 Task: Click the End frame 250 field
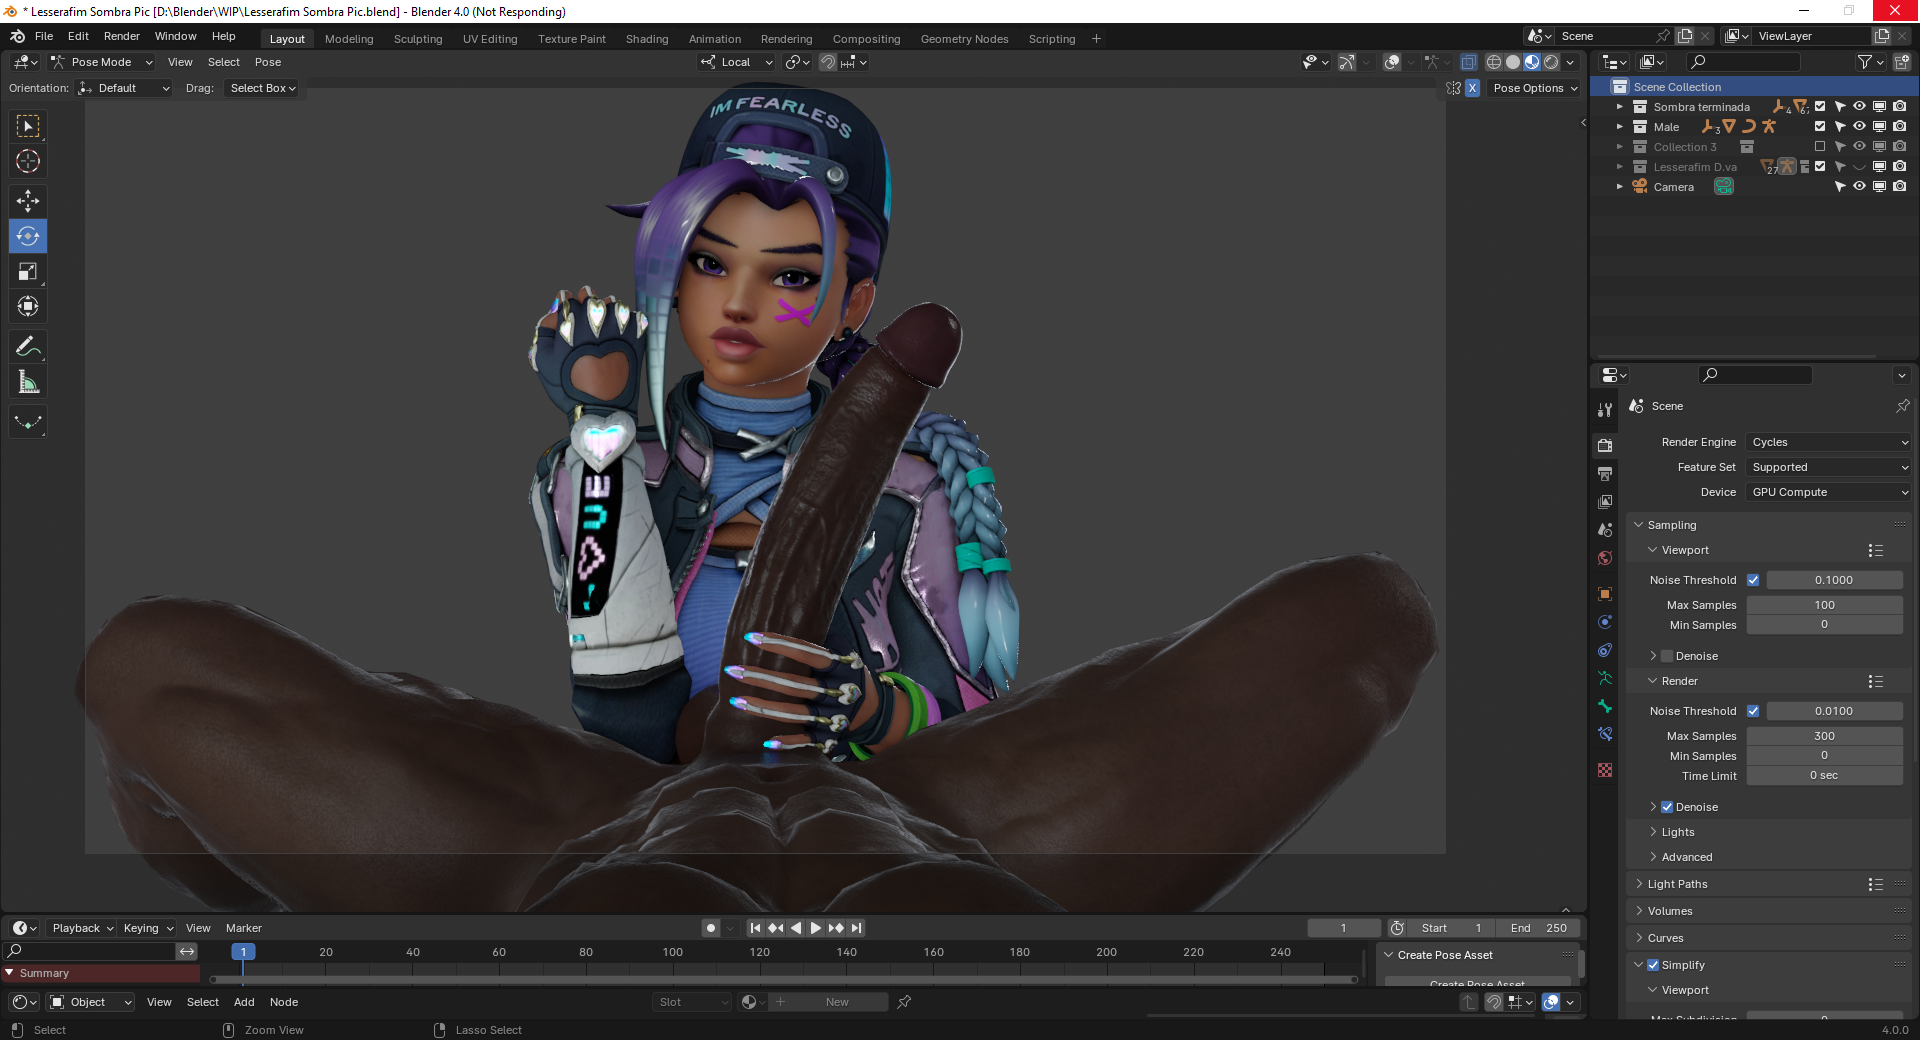1539,928
